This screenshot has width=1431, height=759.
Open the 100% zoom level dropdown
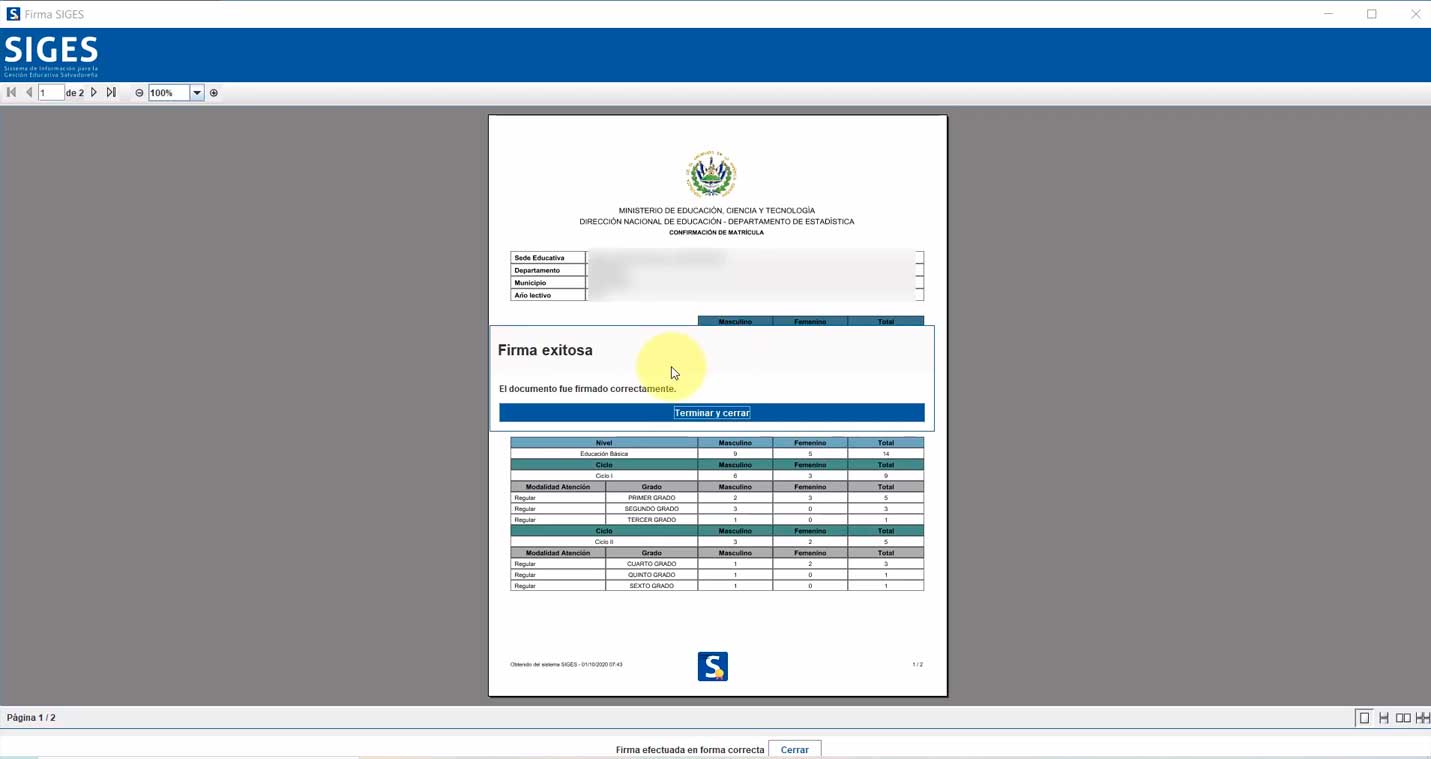197,93
